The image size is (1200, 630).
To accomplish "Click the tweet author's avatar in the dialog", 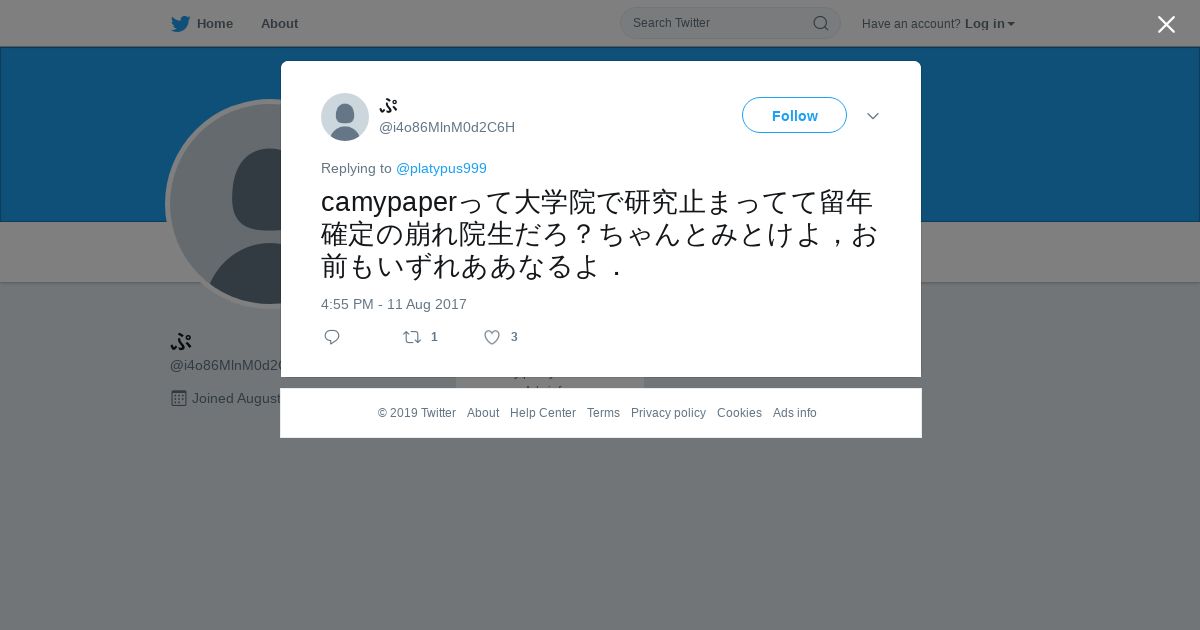I will tap(345, 117).
